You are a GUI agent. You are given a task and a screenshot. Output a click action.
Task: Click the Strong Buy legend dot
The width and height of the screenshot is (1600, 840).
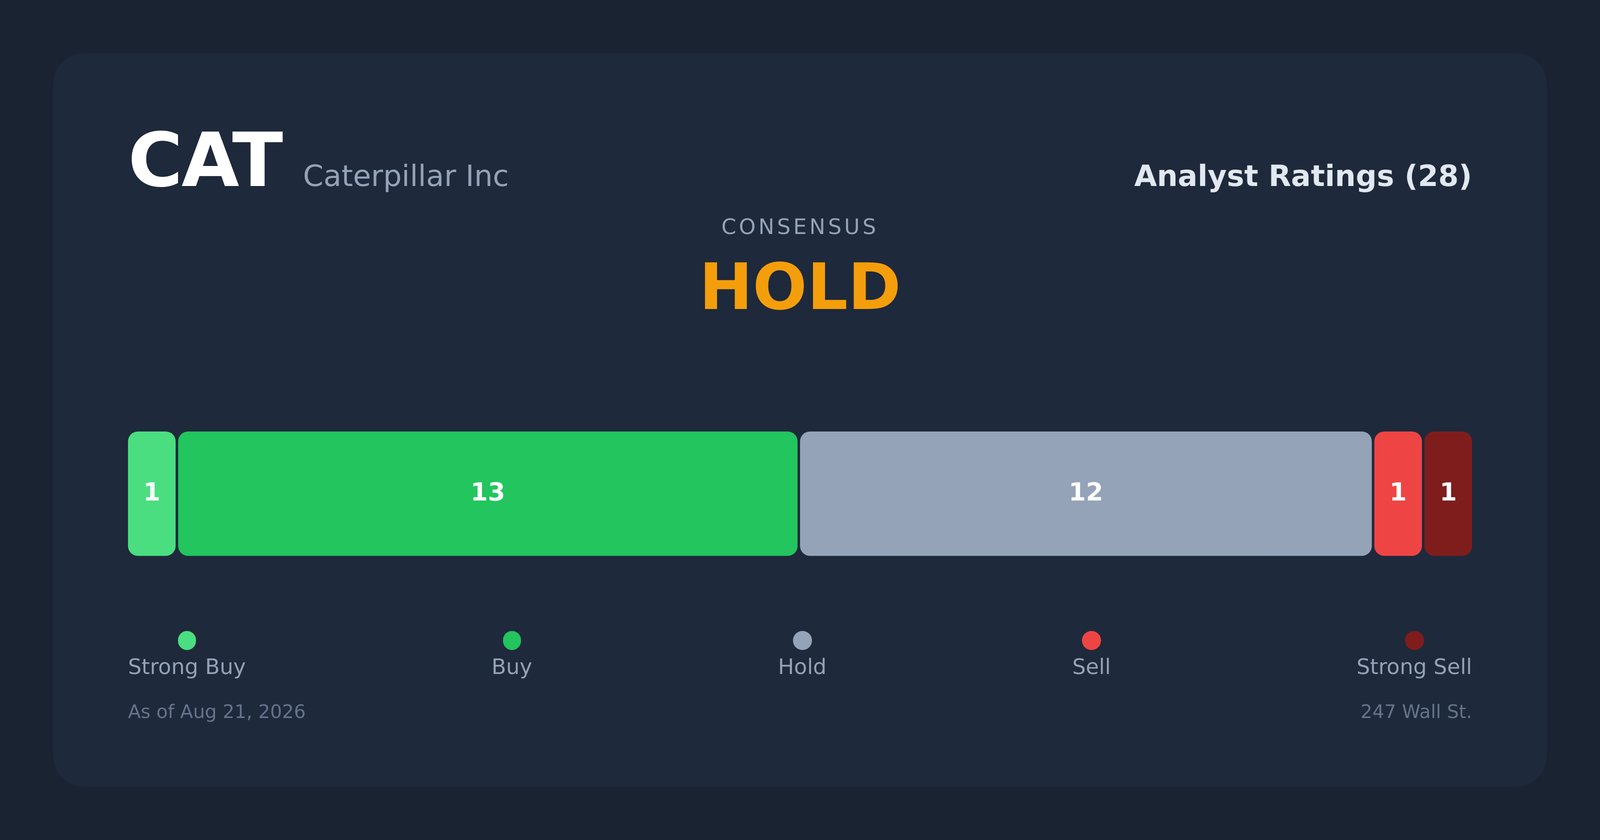tap(187, 640)
